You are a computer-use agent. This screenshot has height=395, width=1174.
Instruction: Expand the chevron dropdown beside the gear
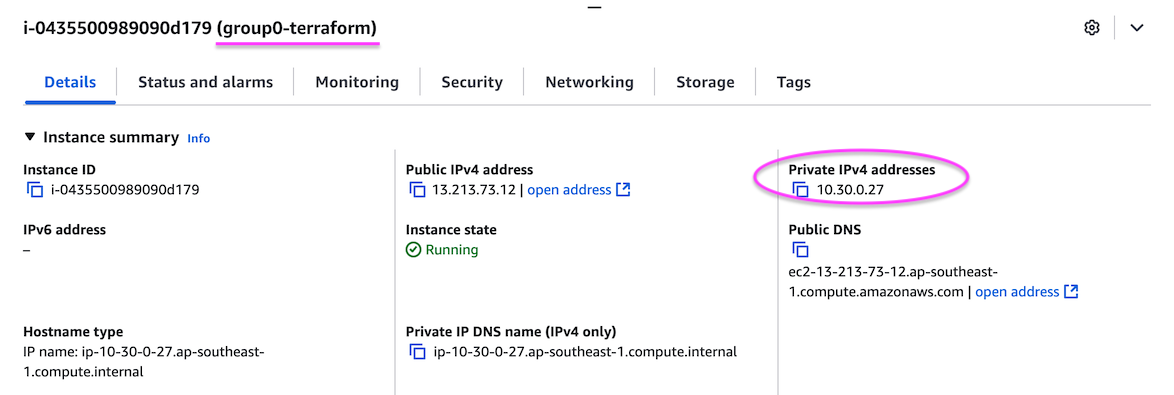(x=1137, y=28)
